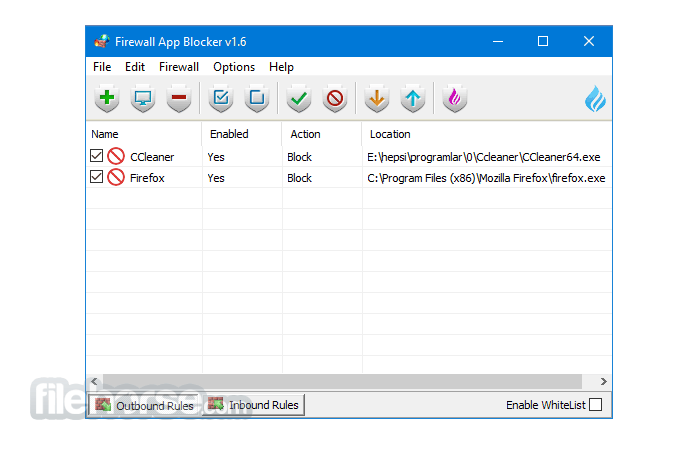
Task: Click the empty-box Disable toolbar icon
Action: tap(257, 98)
